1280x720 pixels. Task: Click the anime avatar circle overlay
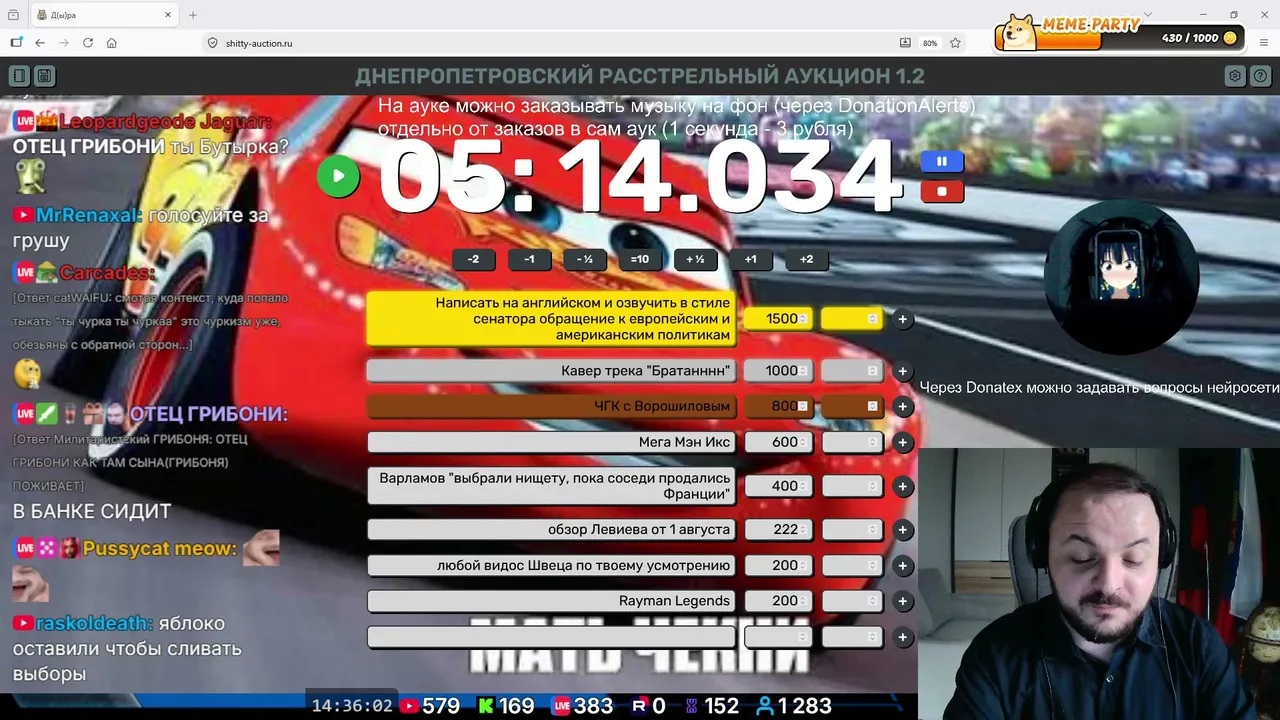1121,278
